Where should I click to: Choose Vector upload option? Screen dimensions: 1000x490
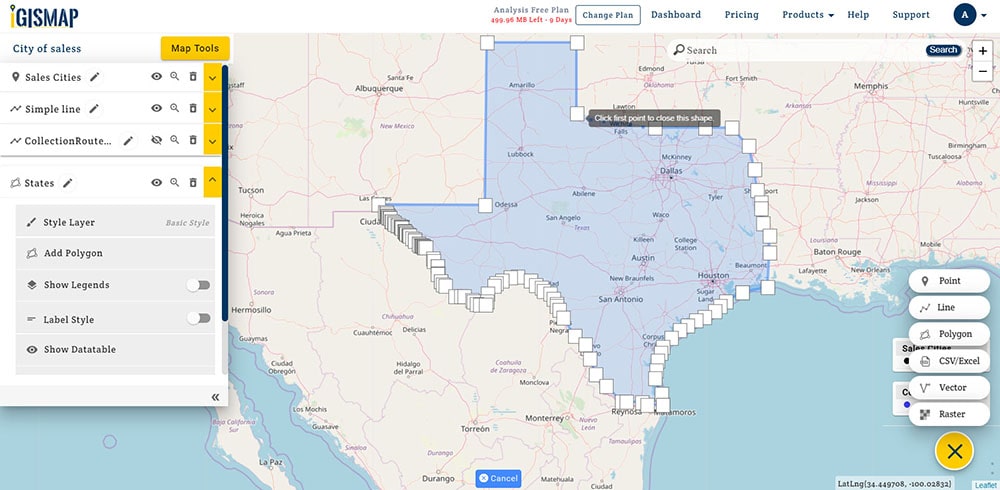pyautogui.click(x=949, y=387)
